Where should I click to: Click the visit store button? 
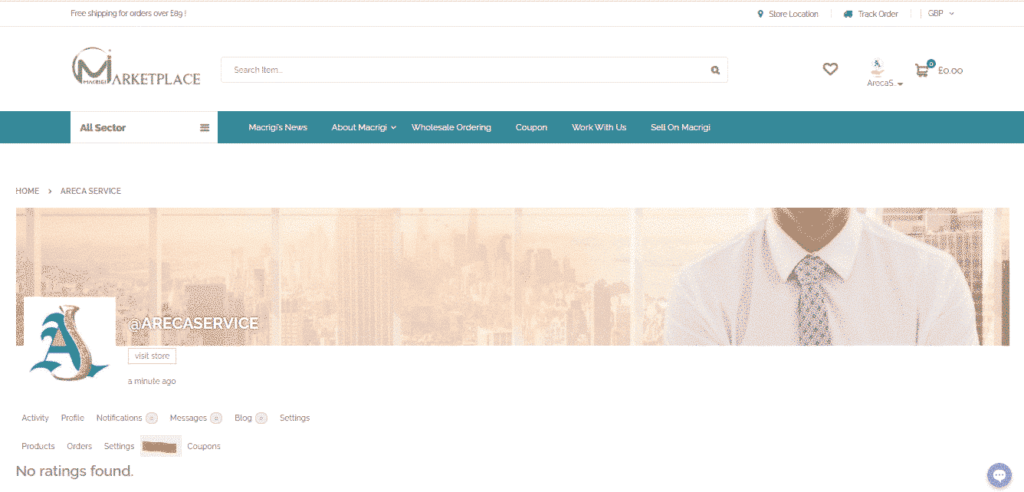click(152, 356)
